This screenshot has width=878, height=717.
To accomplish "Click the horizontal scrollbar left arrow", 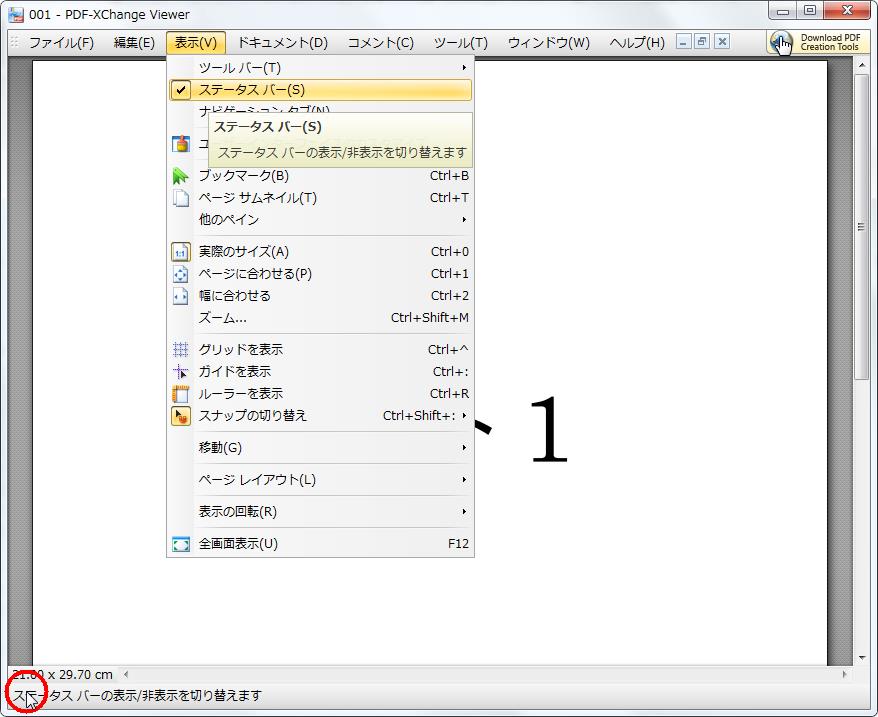I will tap(126, 674).
